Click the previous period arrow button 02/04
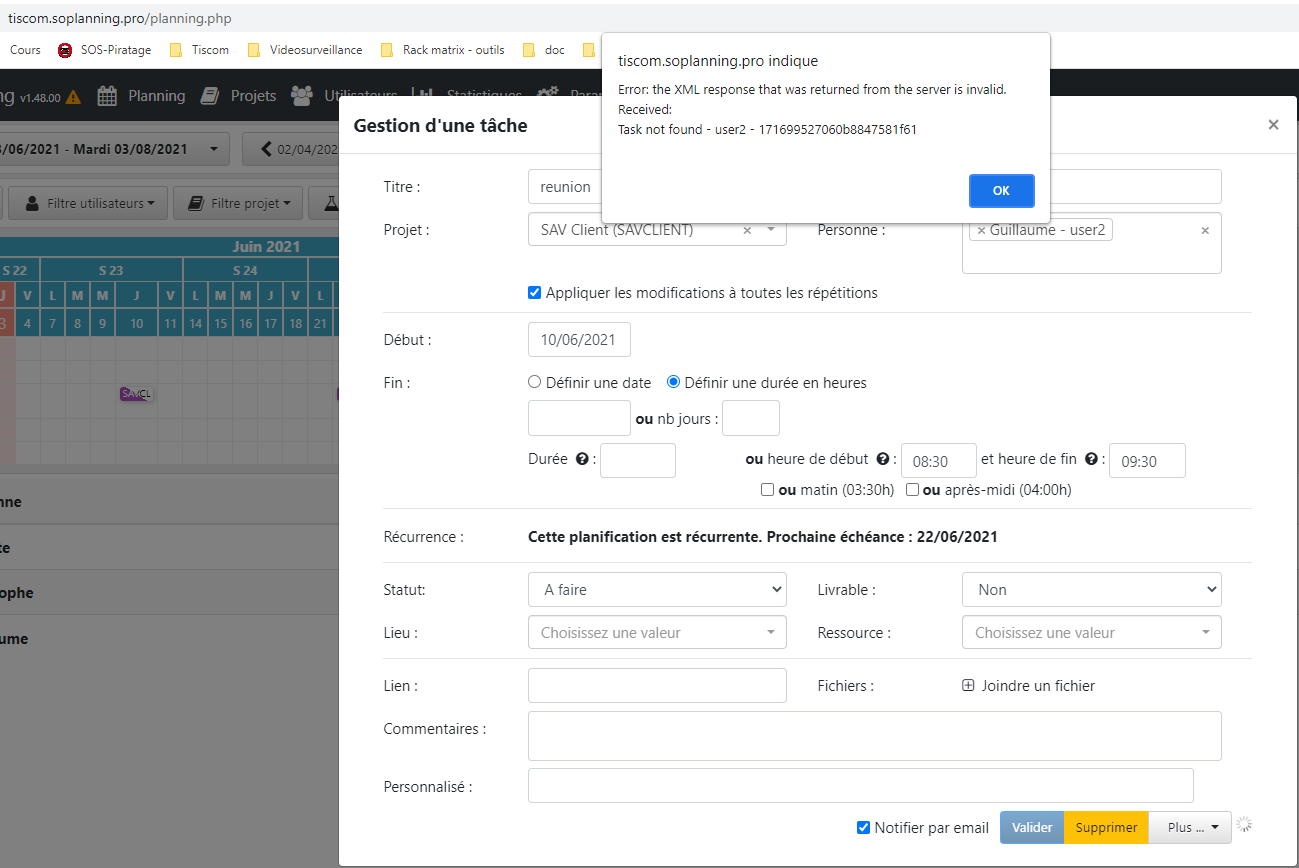 (291, 149)
